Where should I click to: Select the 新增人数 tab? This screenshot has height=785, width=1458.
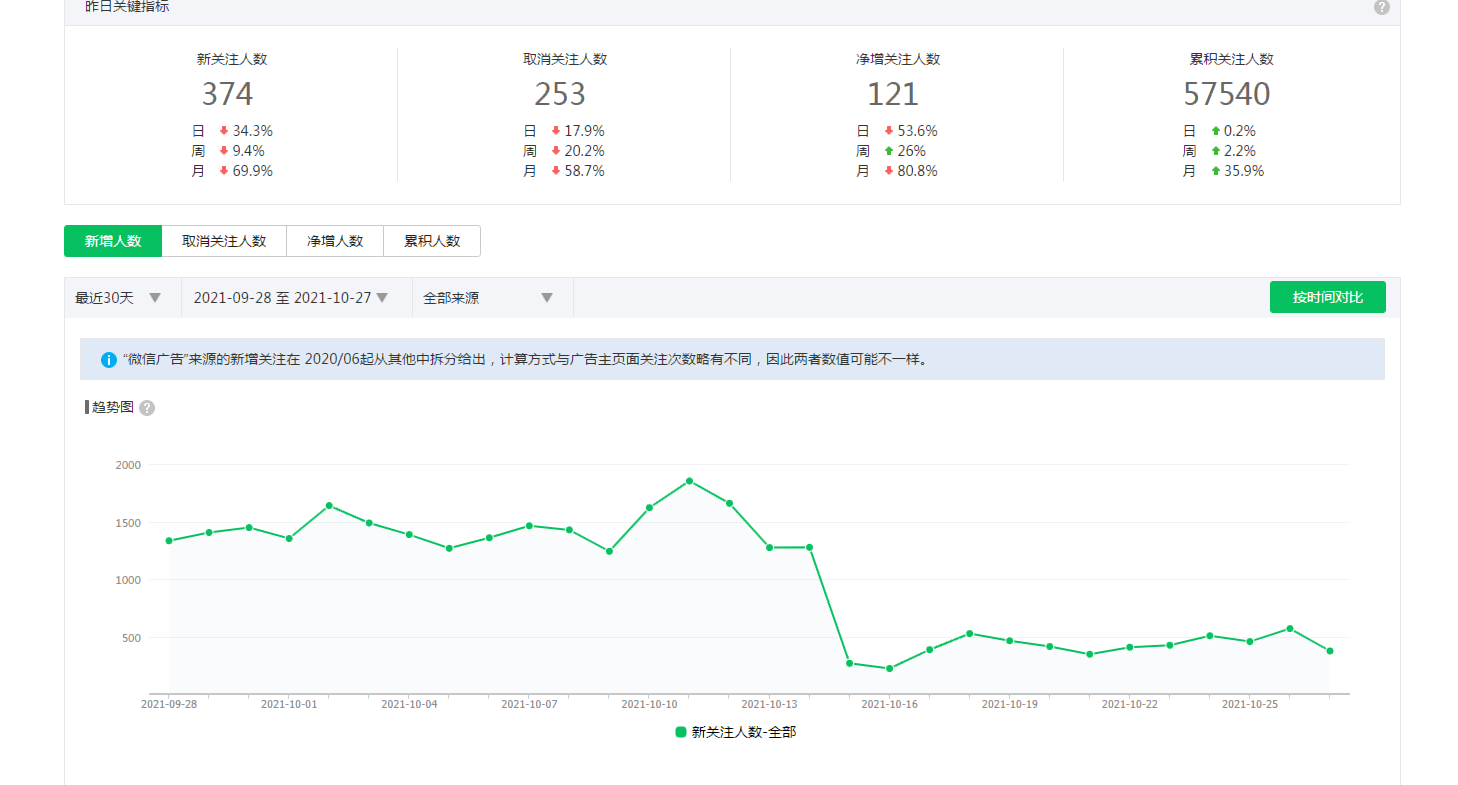tap(113, 241)
